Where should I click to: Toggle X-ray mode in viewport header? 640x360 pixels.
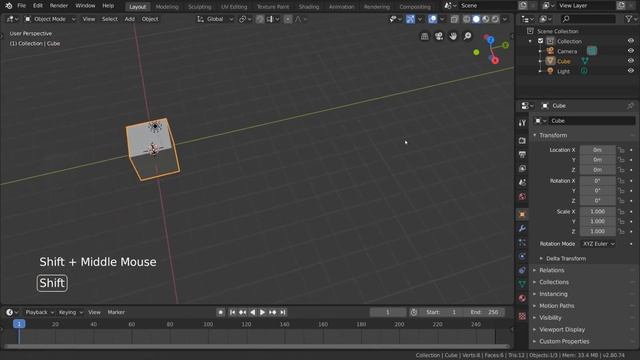[454, 19]
